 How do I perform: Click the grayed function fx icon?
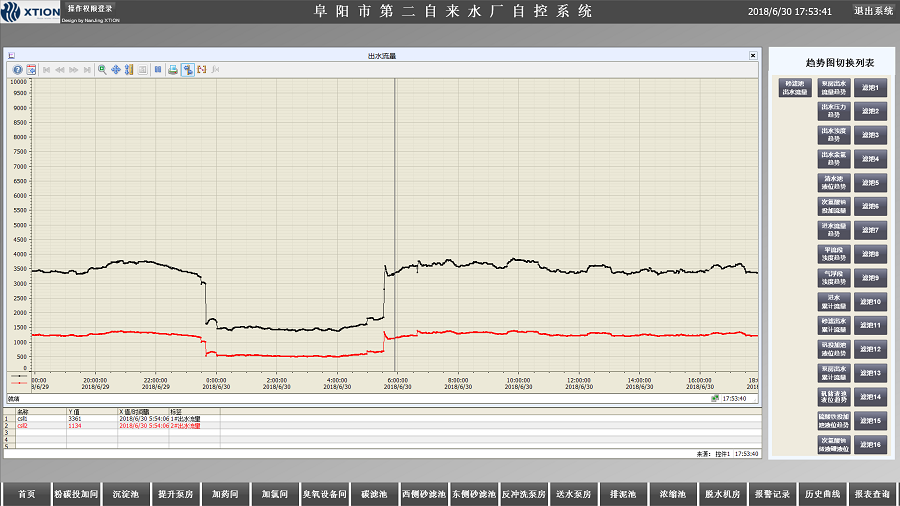[215, 69]
